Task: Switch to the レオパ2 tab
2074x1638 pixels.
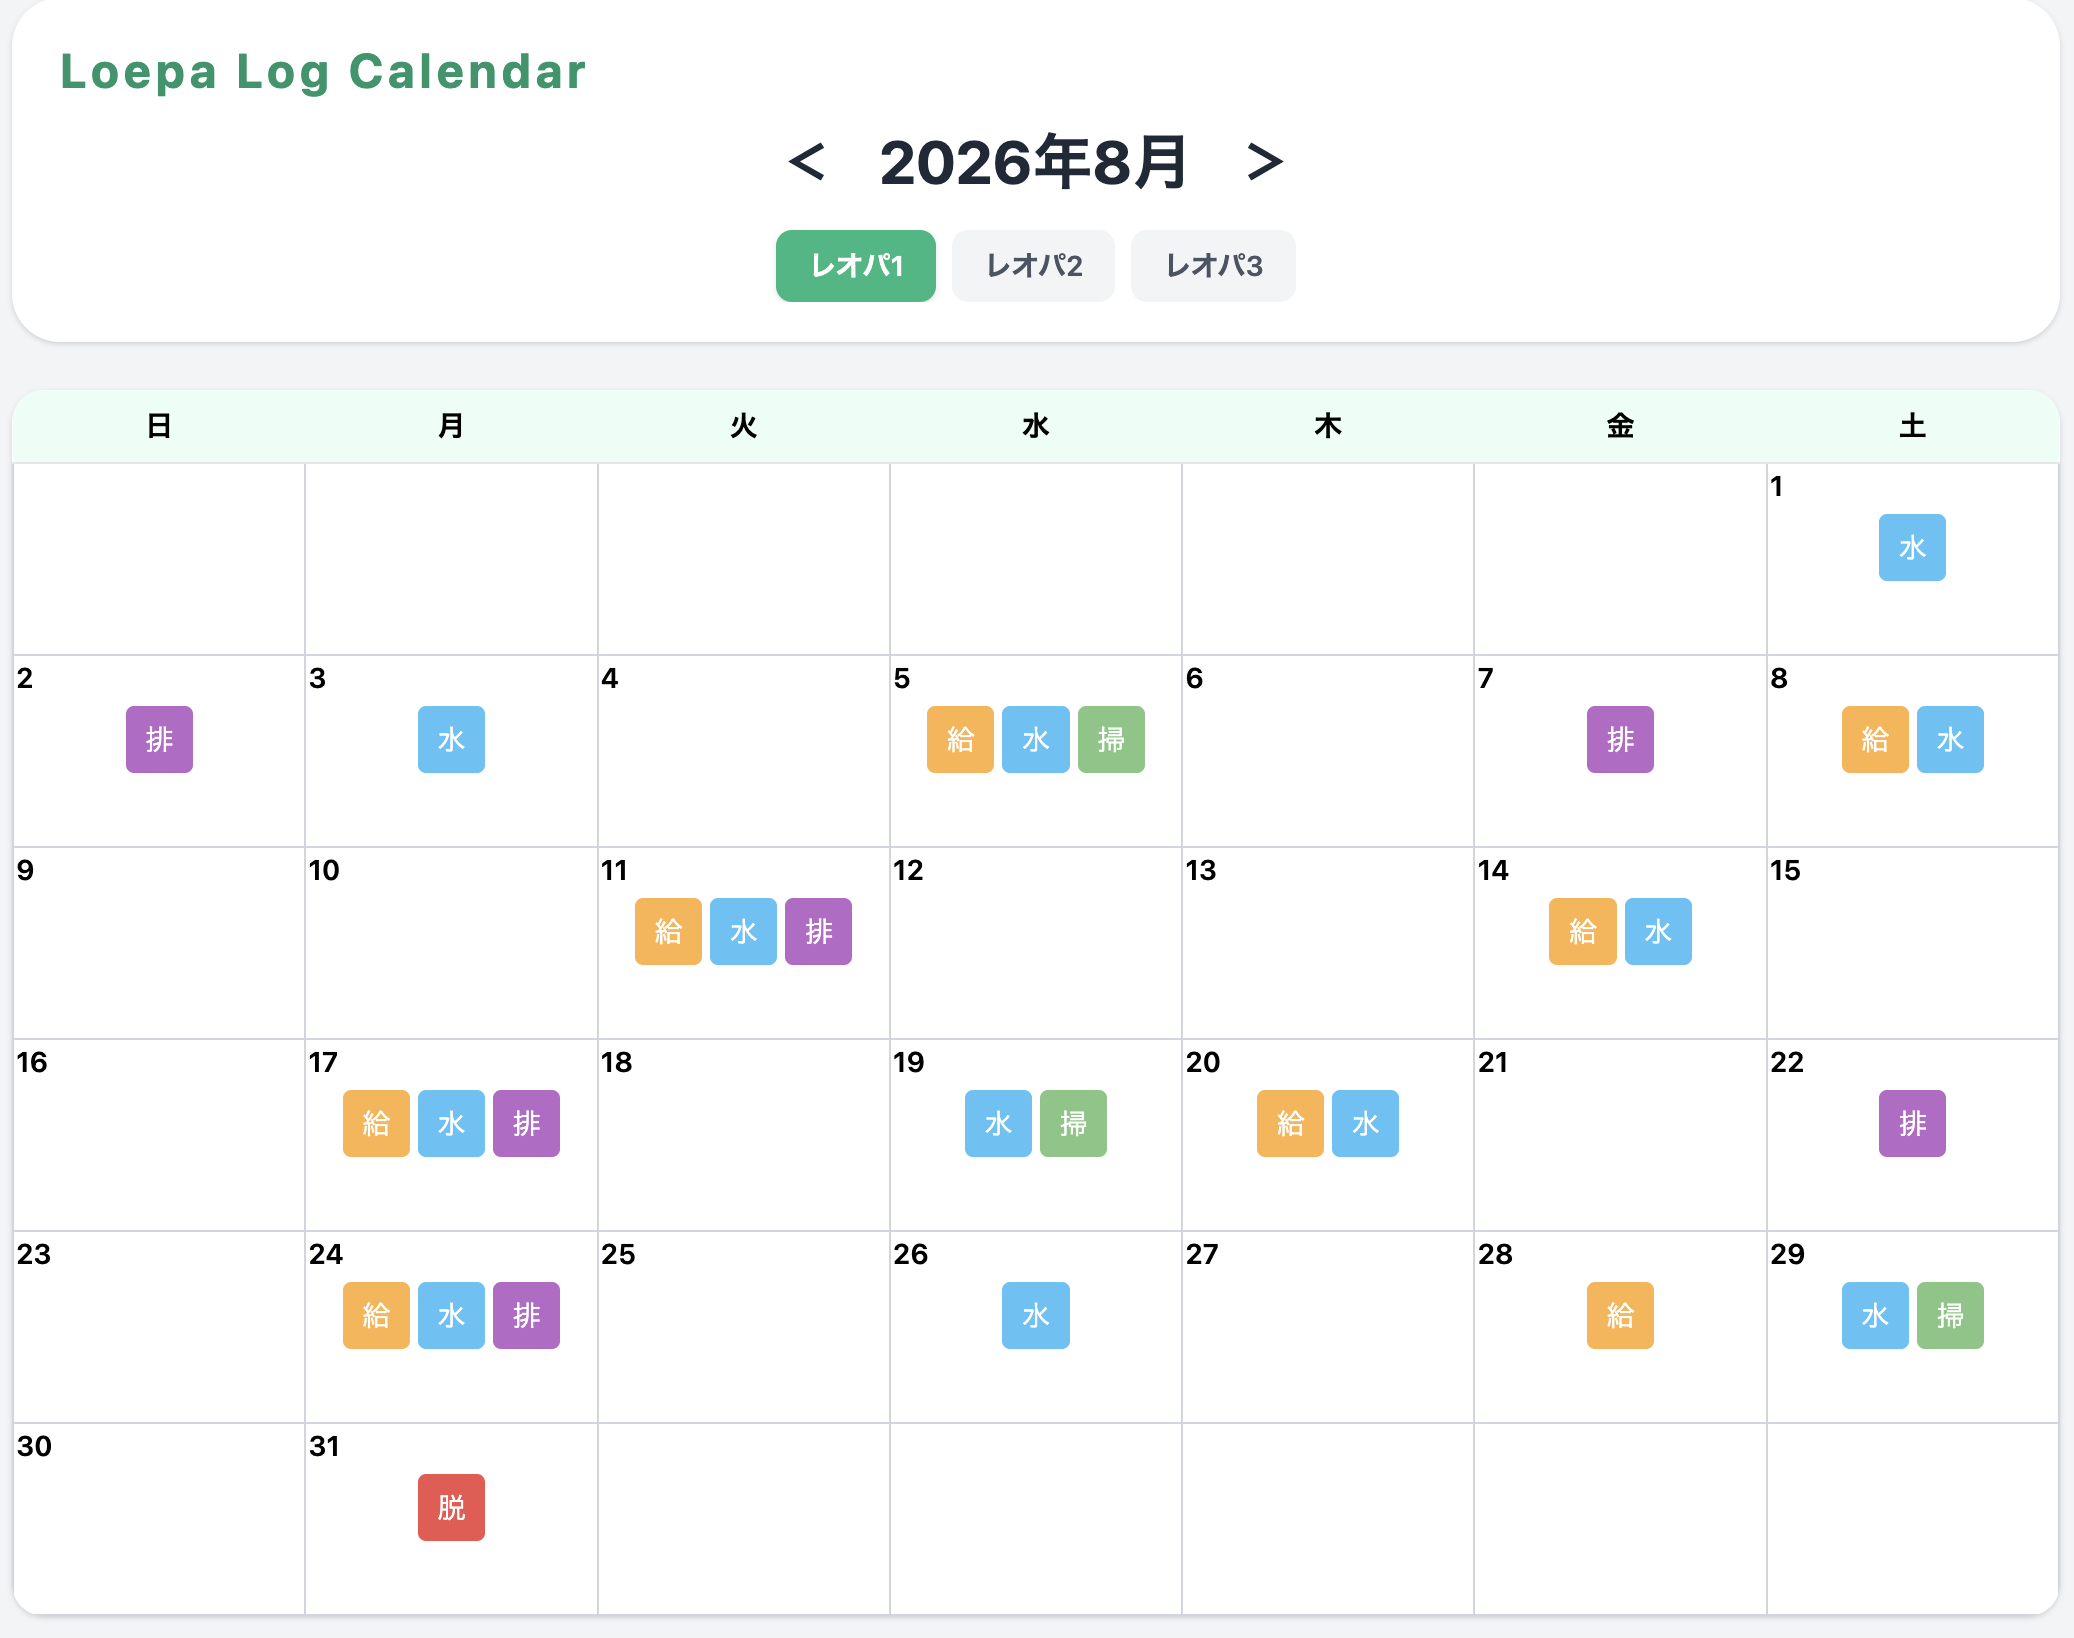Action: (1033, 266)
